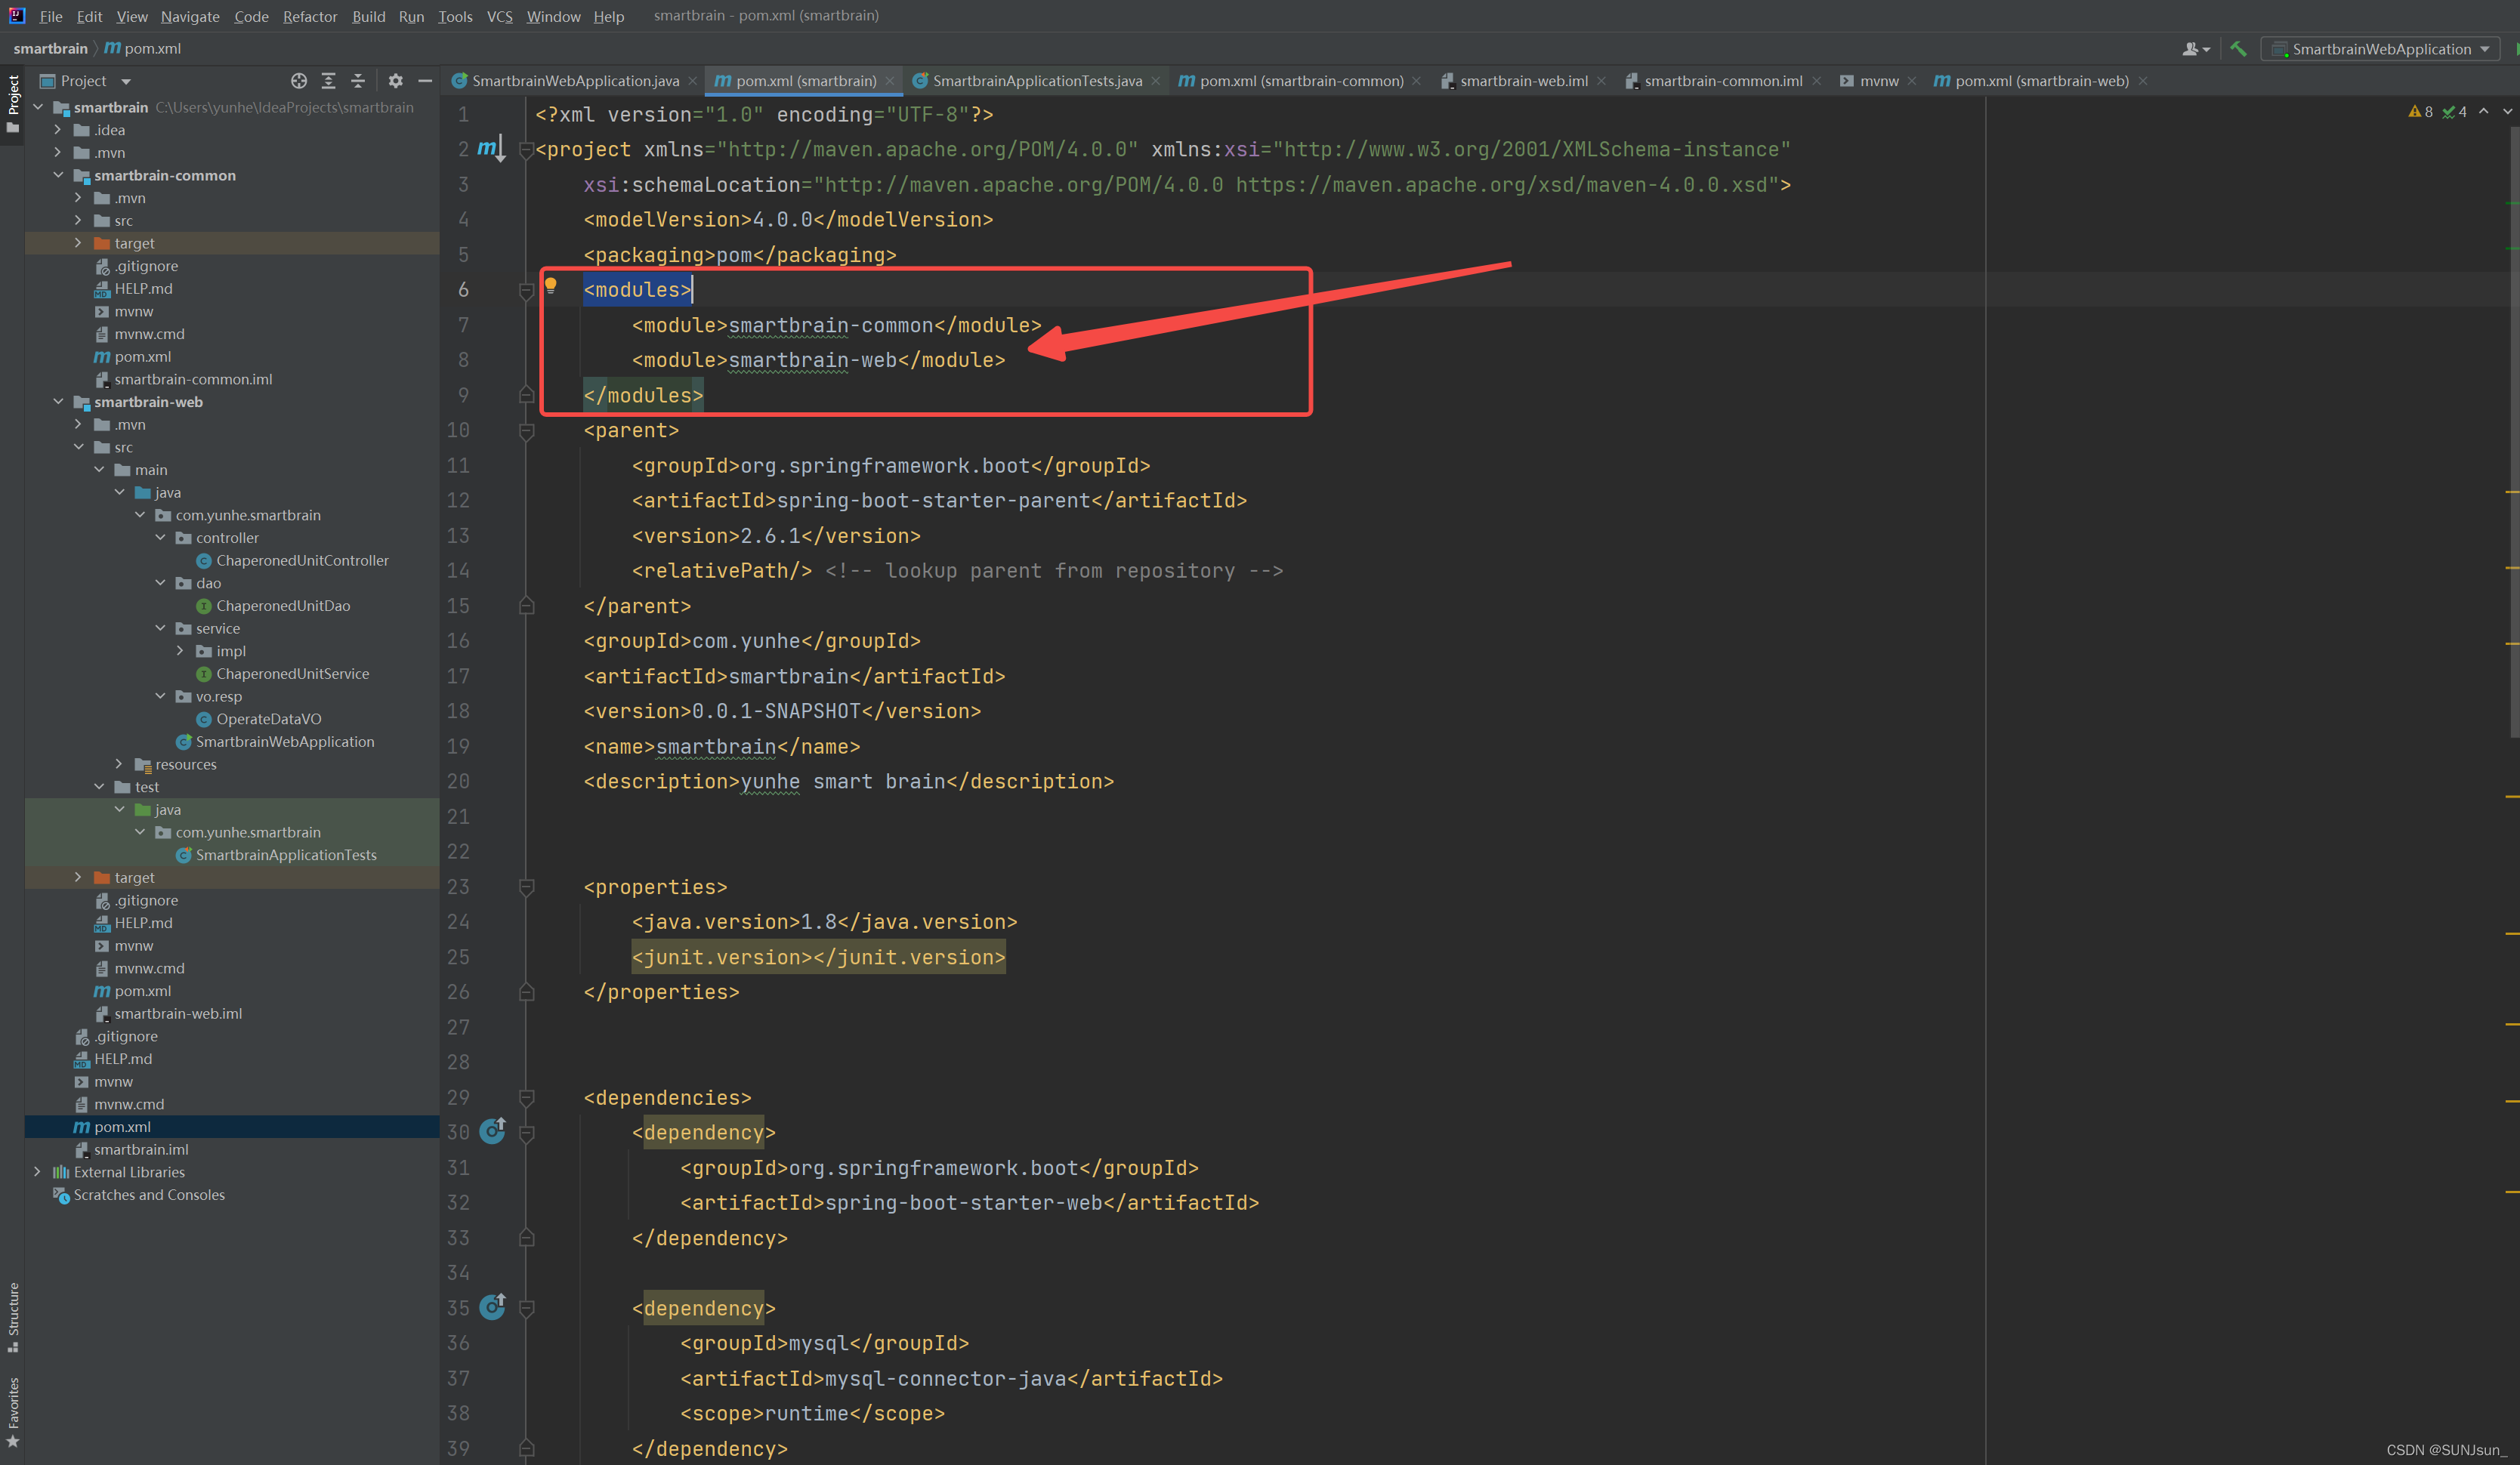Select Scratches and Consoles node

coord(149,1195)
